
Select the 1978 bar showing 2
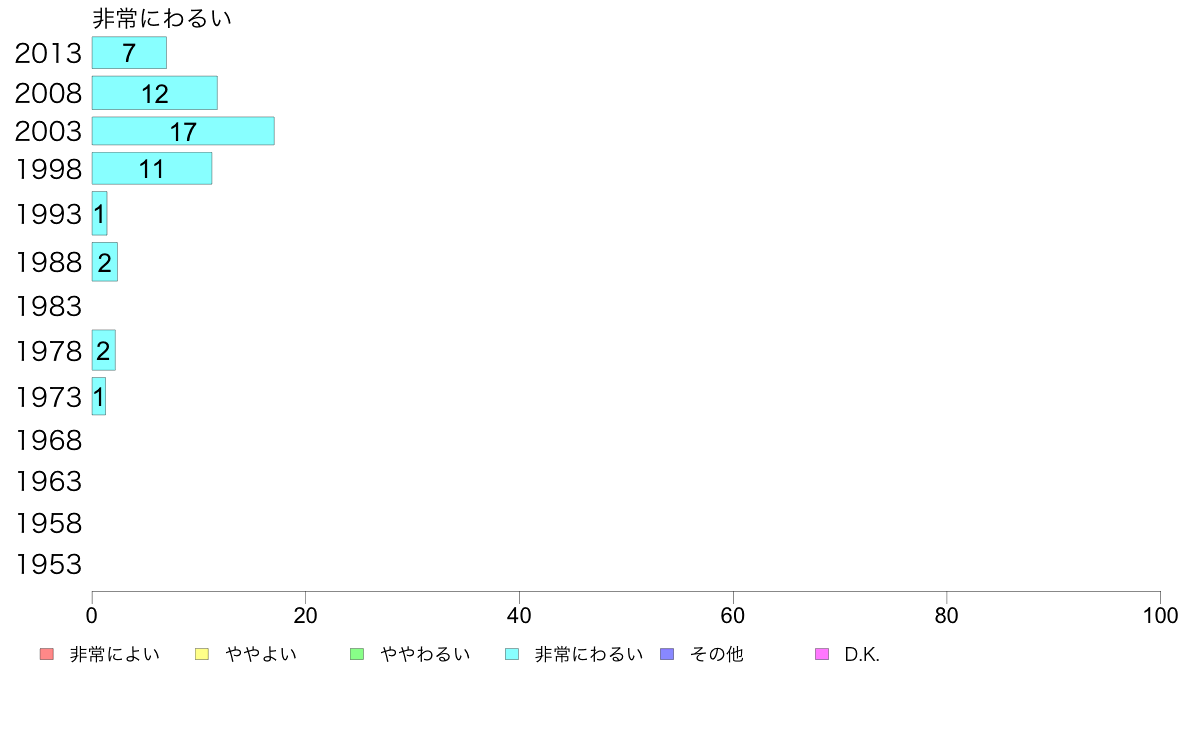(x=103, y=350)
